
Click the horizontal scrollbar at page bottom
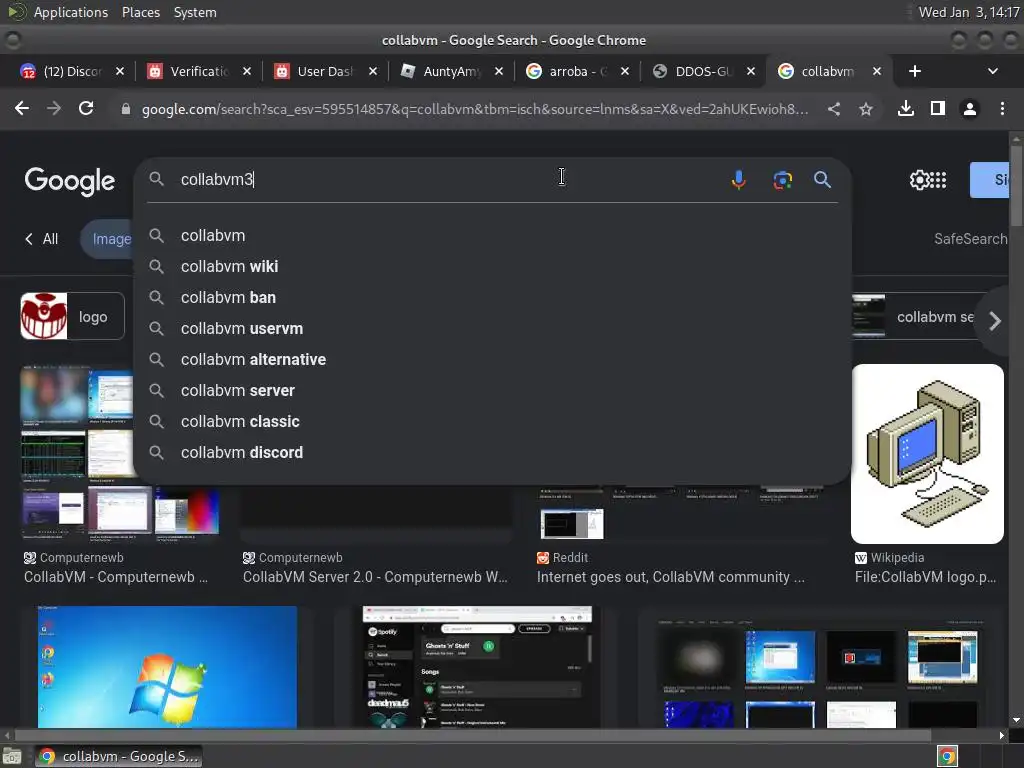tap(473, 735)
